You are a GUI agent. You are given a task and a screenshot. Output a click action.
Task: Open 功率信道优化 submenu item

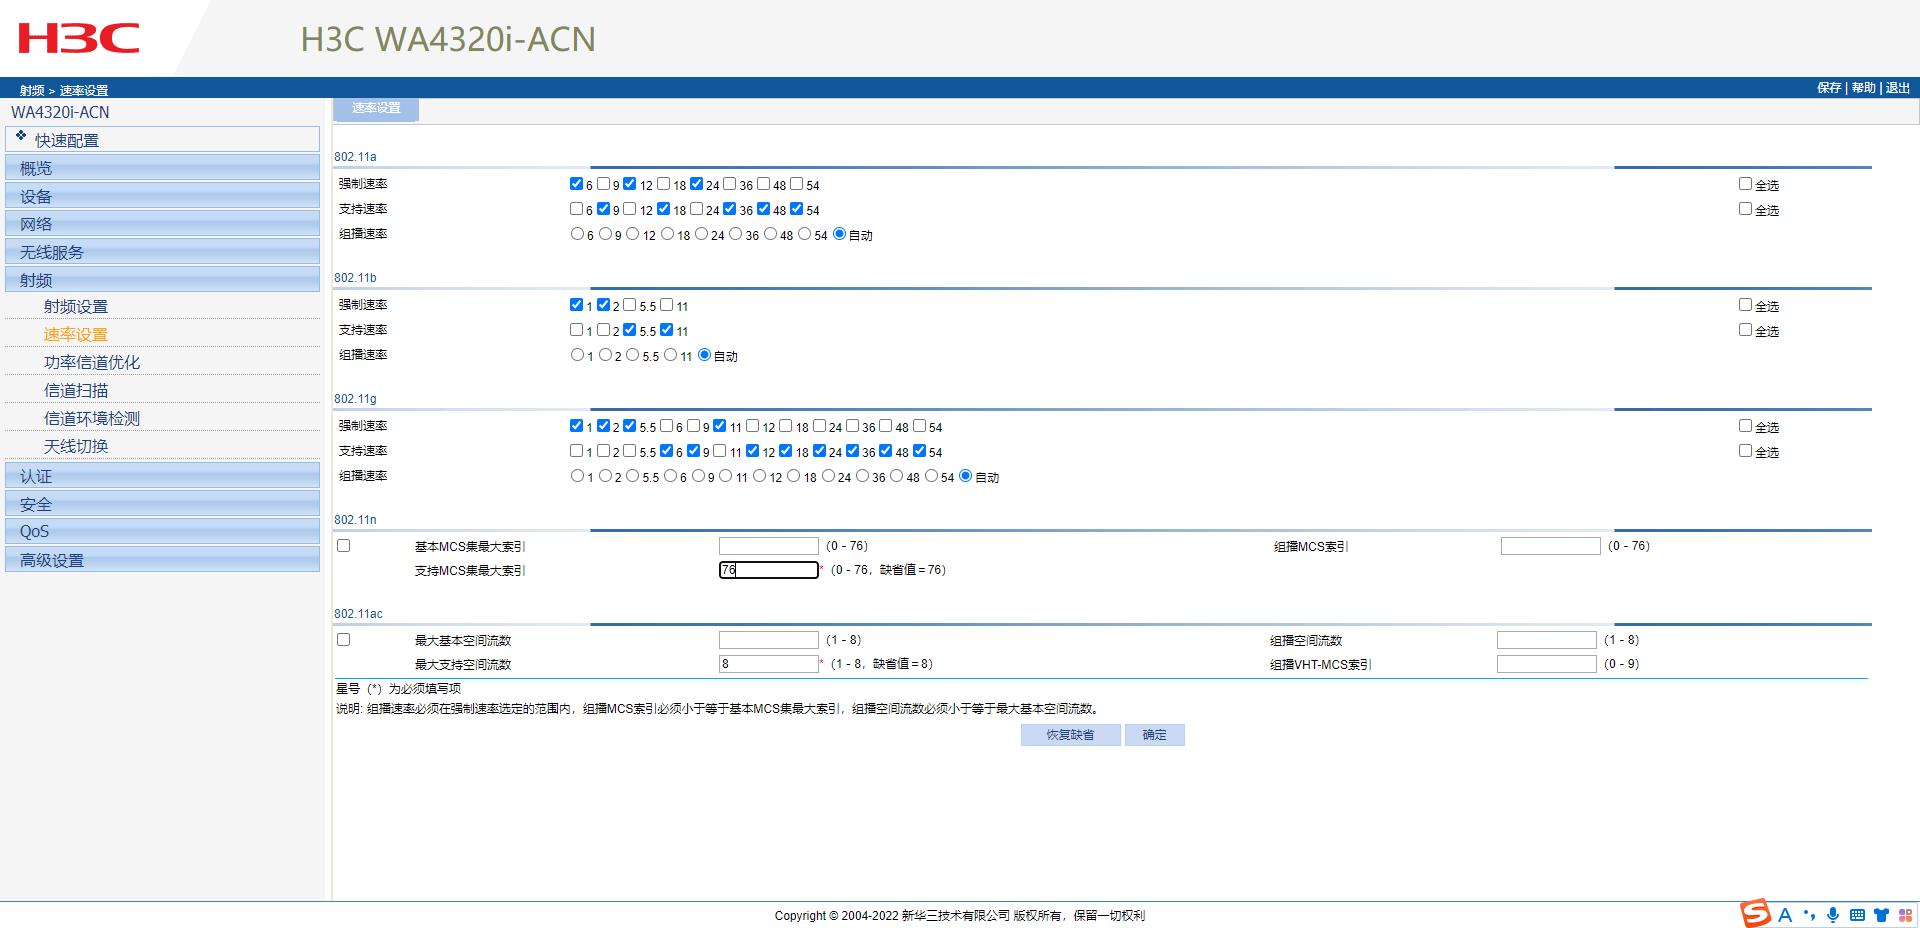(92, 363)
